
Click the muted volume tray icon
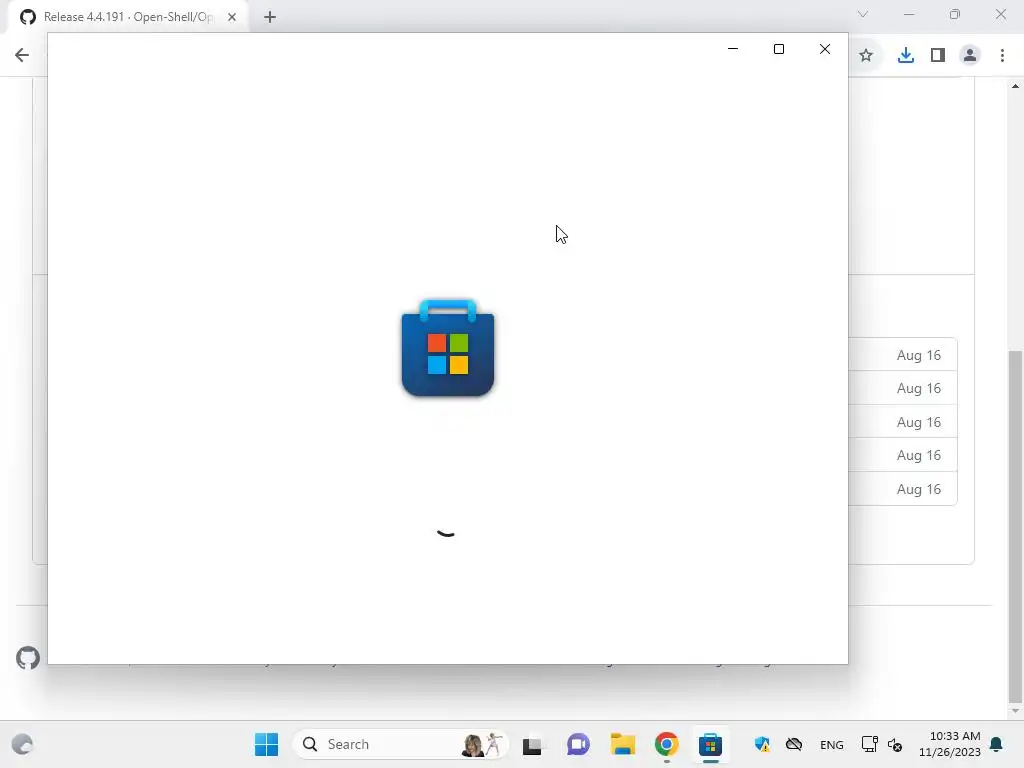[895, 744]
